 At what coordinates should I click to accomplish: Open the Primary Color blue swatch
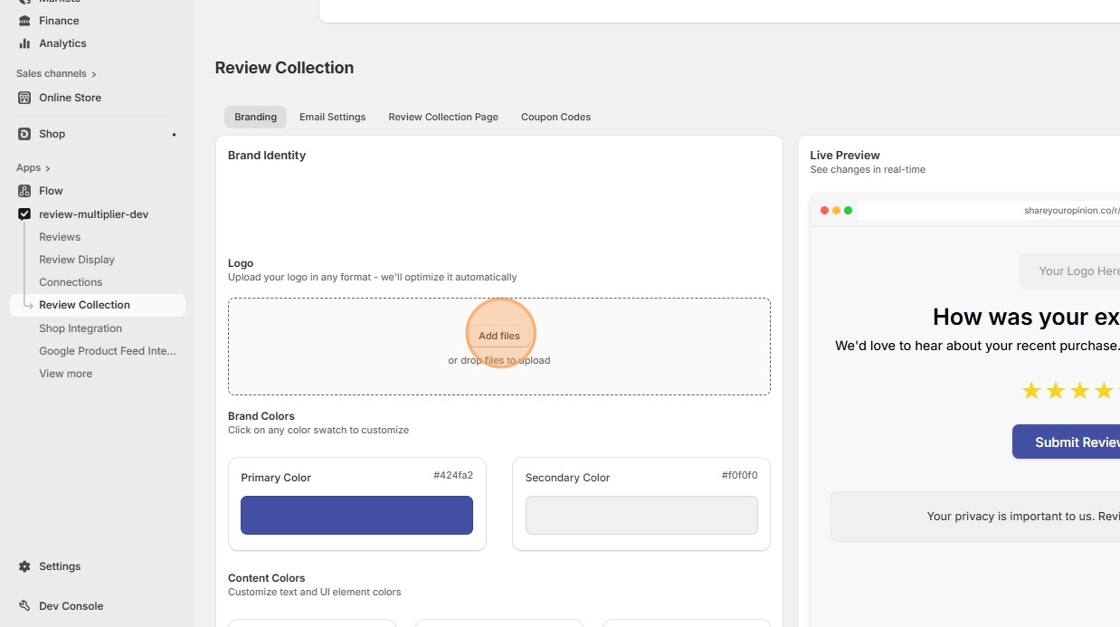tap(356, 515)
